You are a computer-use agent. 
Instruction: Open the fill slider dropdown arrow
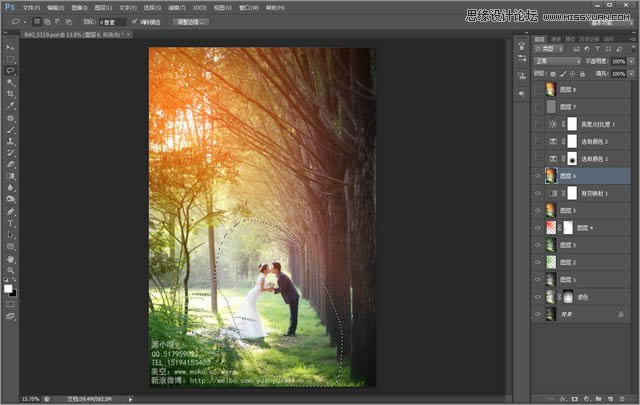[x=631, y=74]
